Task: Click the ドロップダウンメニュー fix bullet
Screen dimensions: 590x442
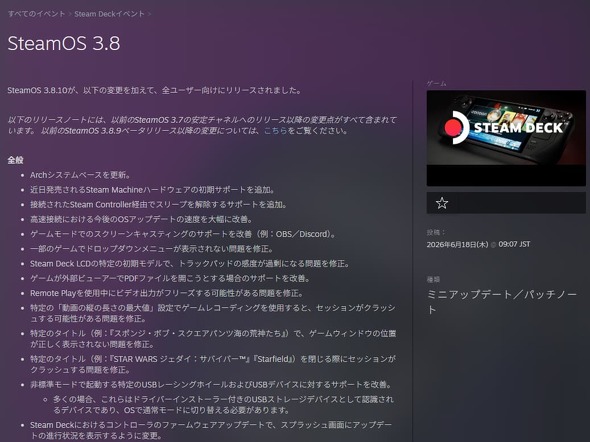Action: pyautogui.click(x=152, y=249)
